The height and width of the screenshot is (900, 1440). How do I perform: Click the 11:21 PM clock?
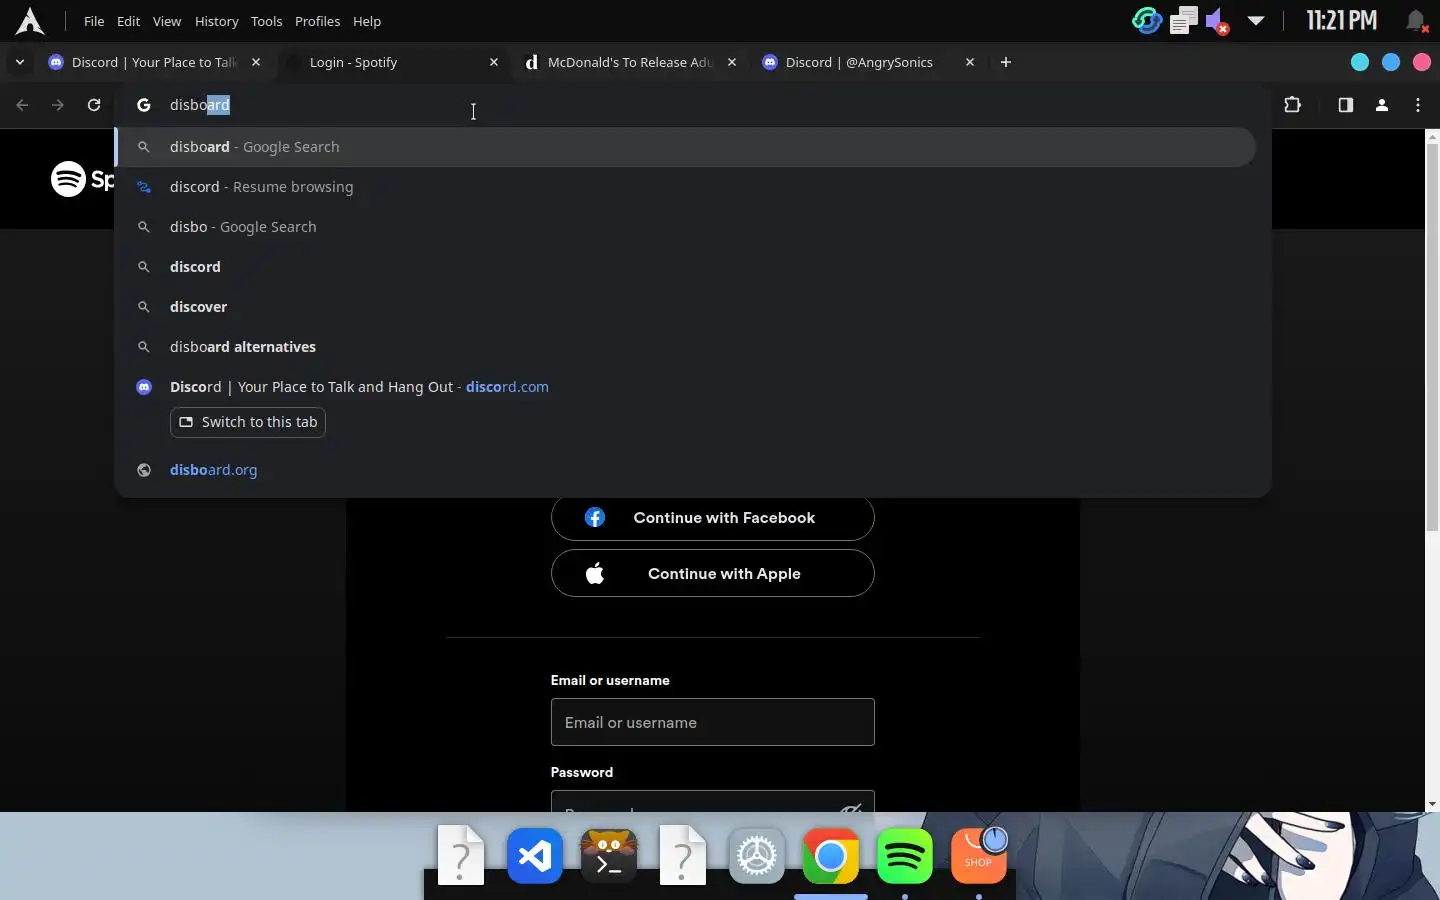[1342, 20]
